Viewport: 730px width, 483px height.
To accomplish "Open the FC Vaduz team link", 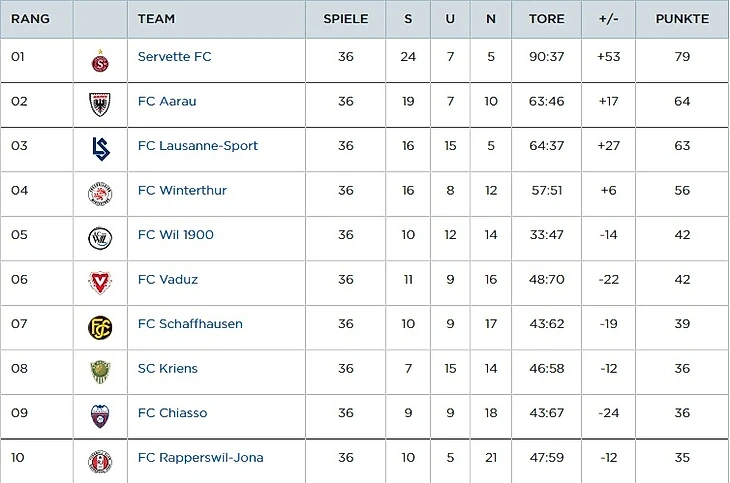I will [167, 280].
